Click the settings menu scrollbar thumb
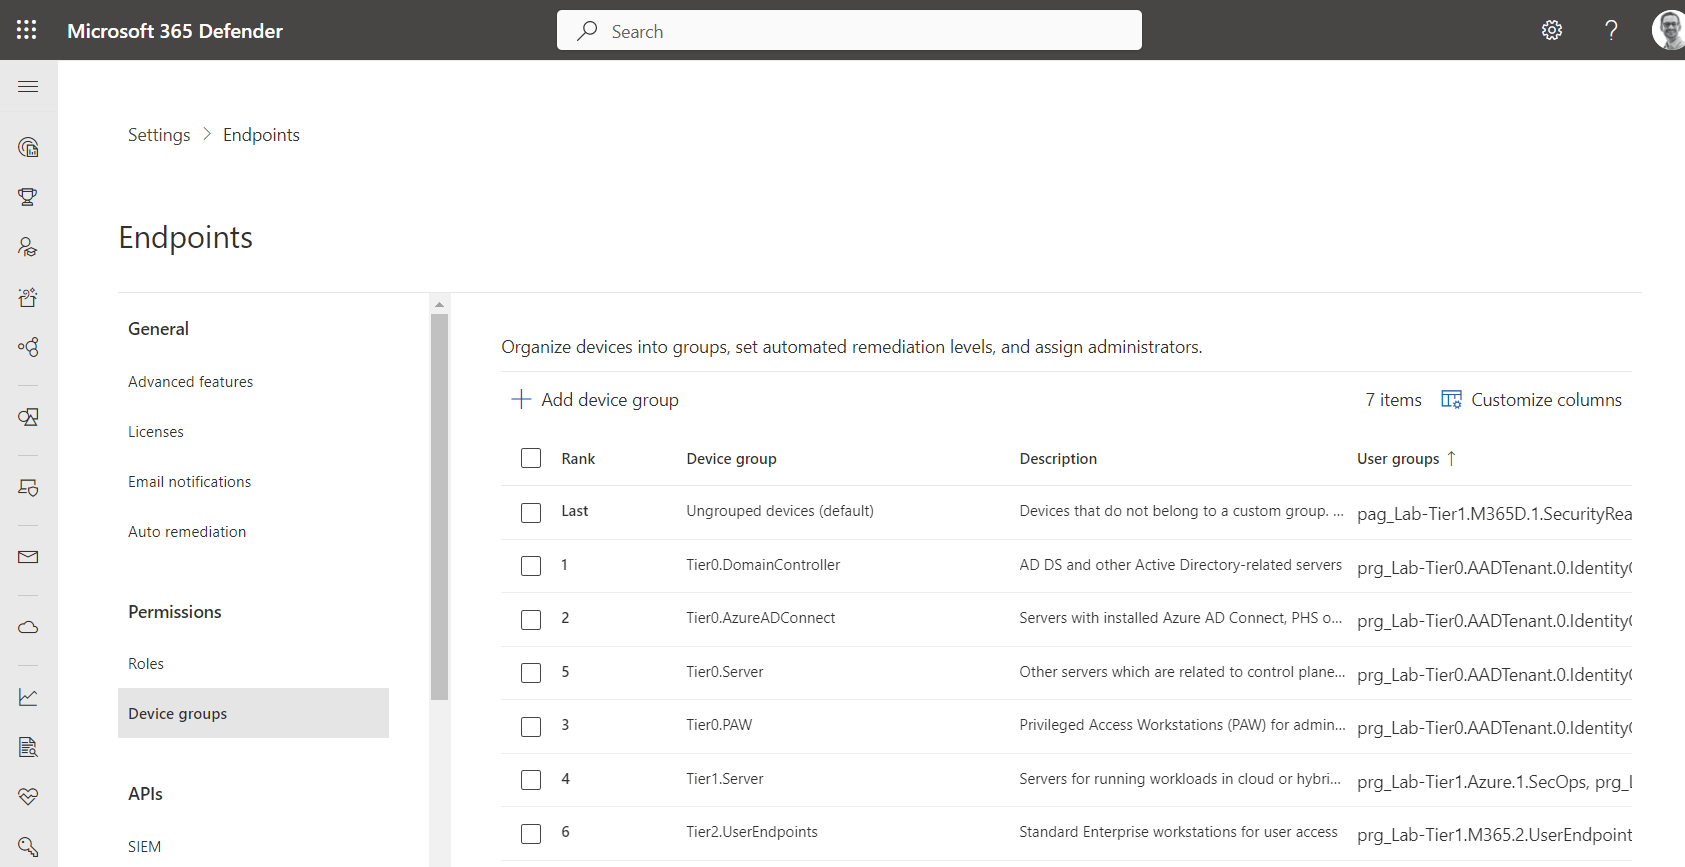 coord(439,507)
